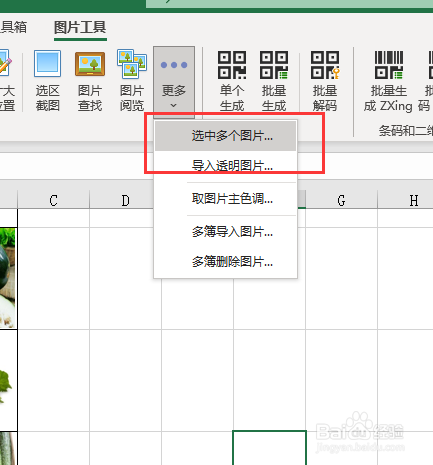Select column C header
Viewport: 433px width, 465px height.
53,200
